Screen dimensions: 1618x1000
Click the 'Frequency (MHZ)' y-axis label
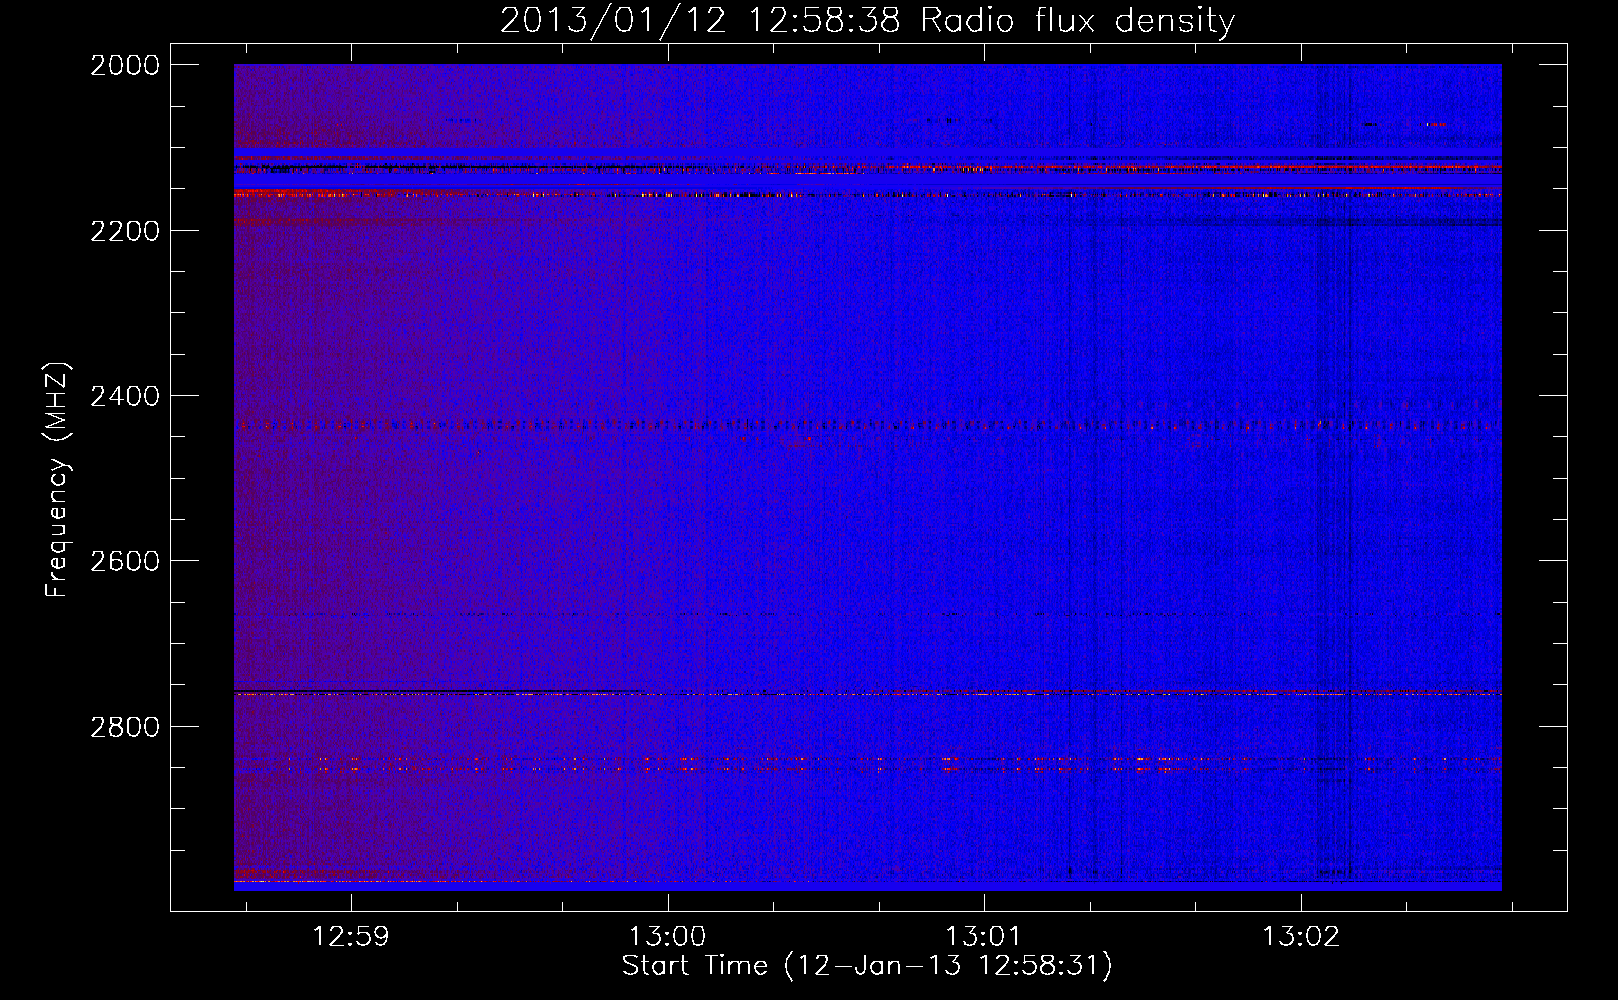point(58,480)
